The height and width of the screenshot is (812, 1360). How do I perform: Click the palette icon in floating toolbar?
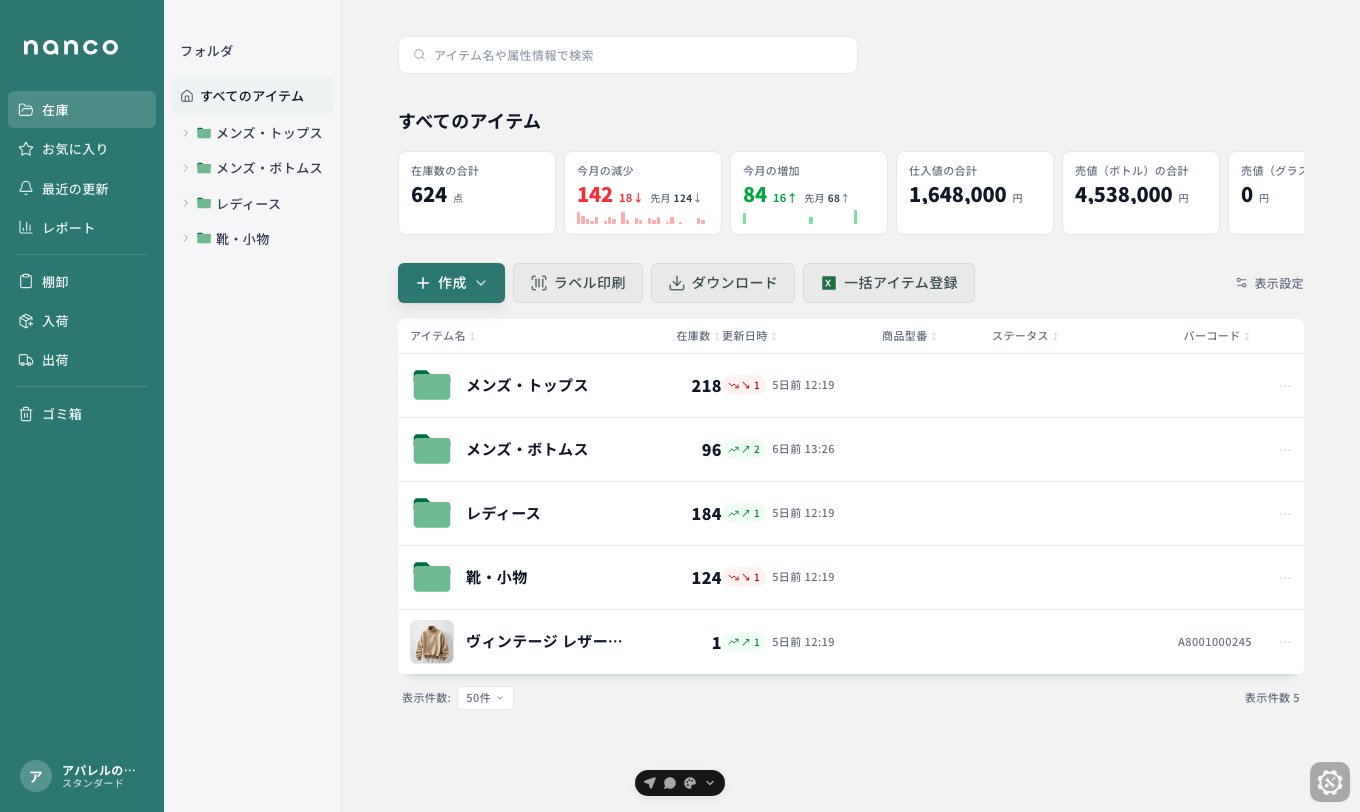(x=690, y=783)
